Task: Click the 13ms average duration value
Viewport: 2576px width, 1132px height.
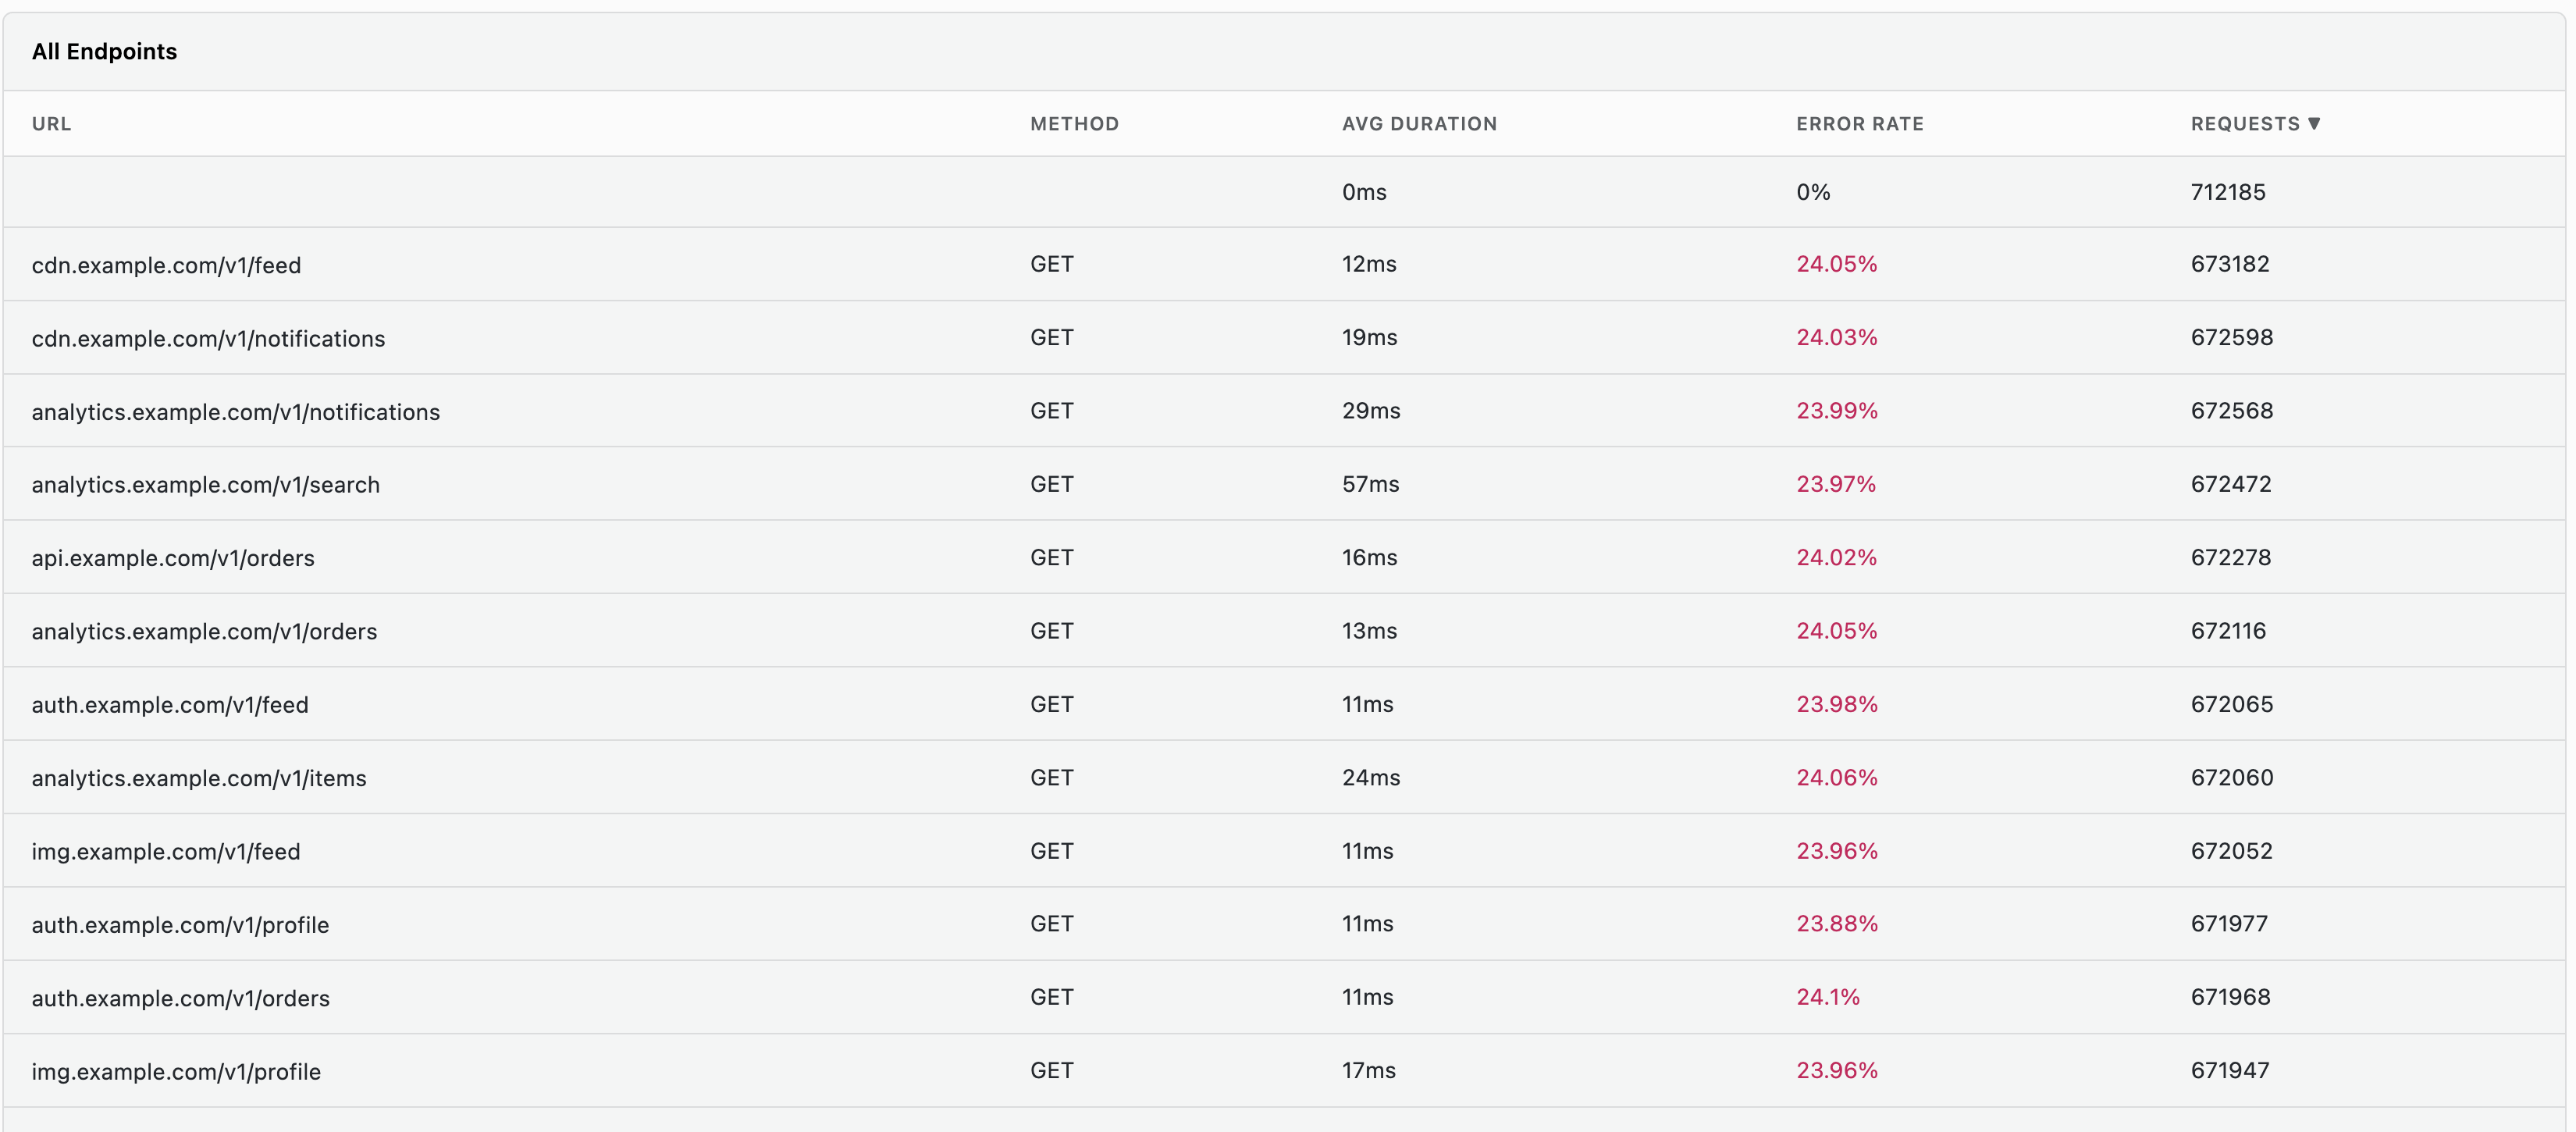Action: tap(1370, 630)
